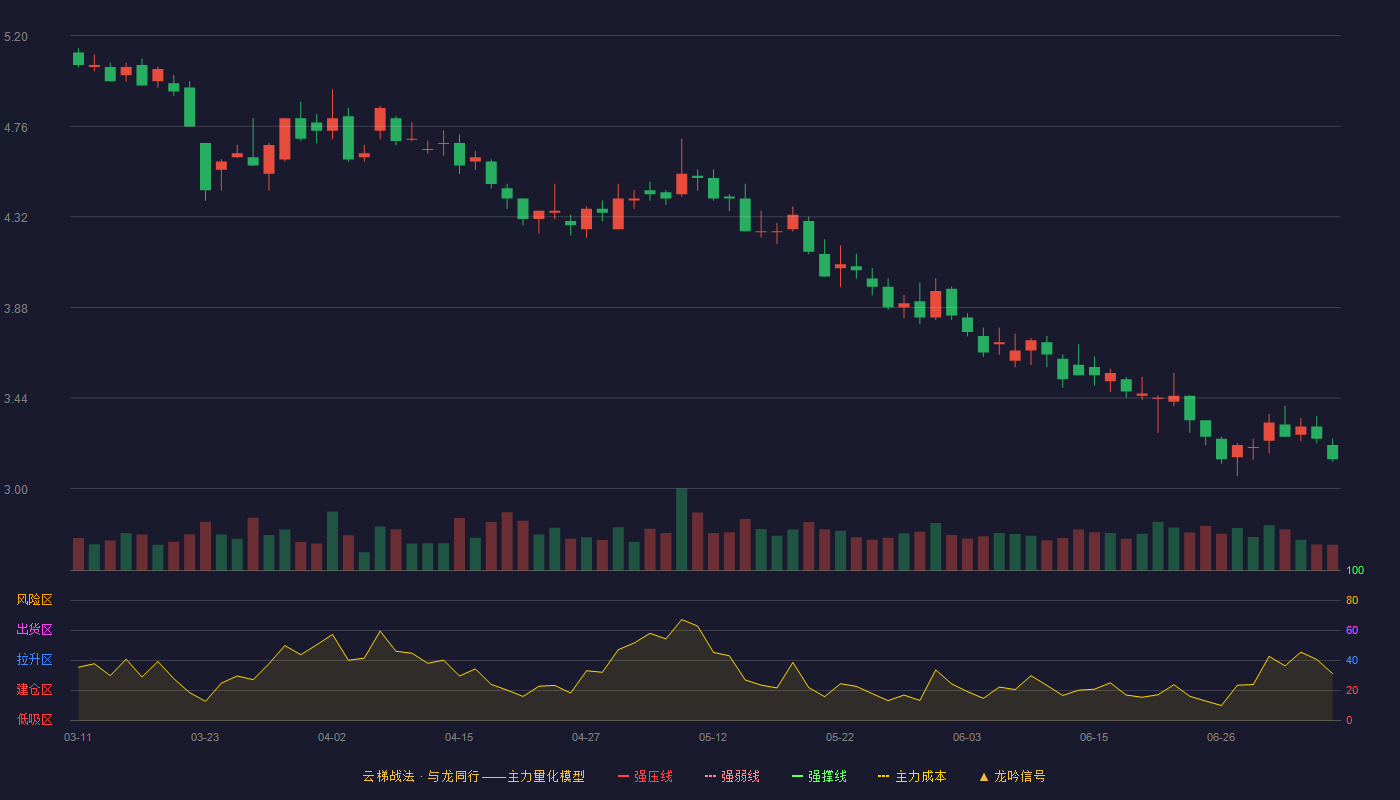Click the 3.88 price axis label
Screen dimensions: 1400x800
pyautogui.click(x=16, y=309)
